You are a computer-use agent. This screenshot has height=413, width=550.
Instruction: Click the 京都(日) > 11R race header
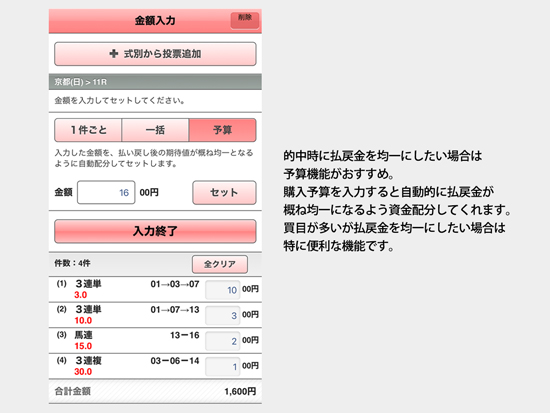pyautogui.click(x=155, y=82)
